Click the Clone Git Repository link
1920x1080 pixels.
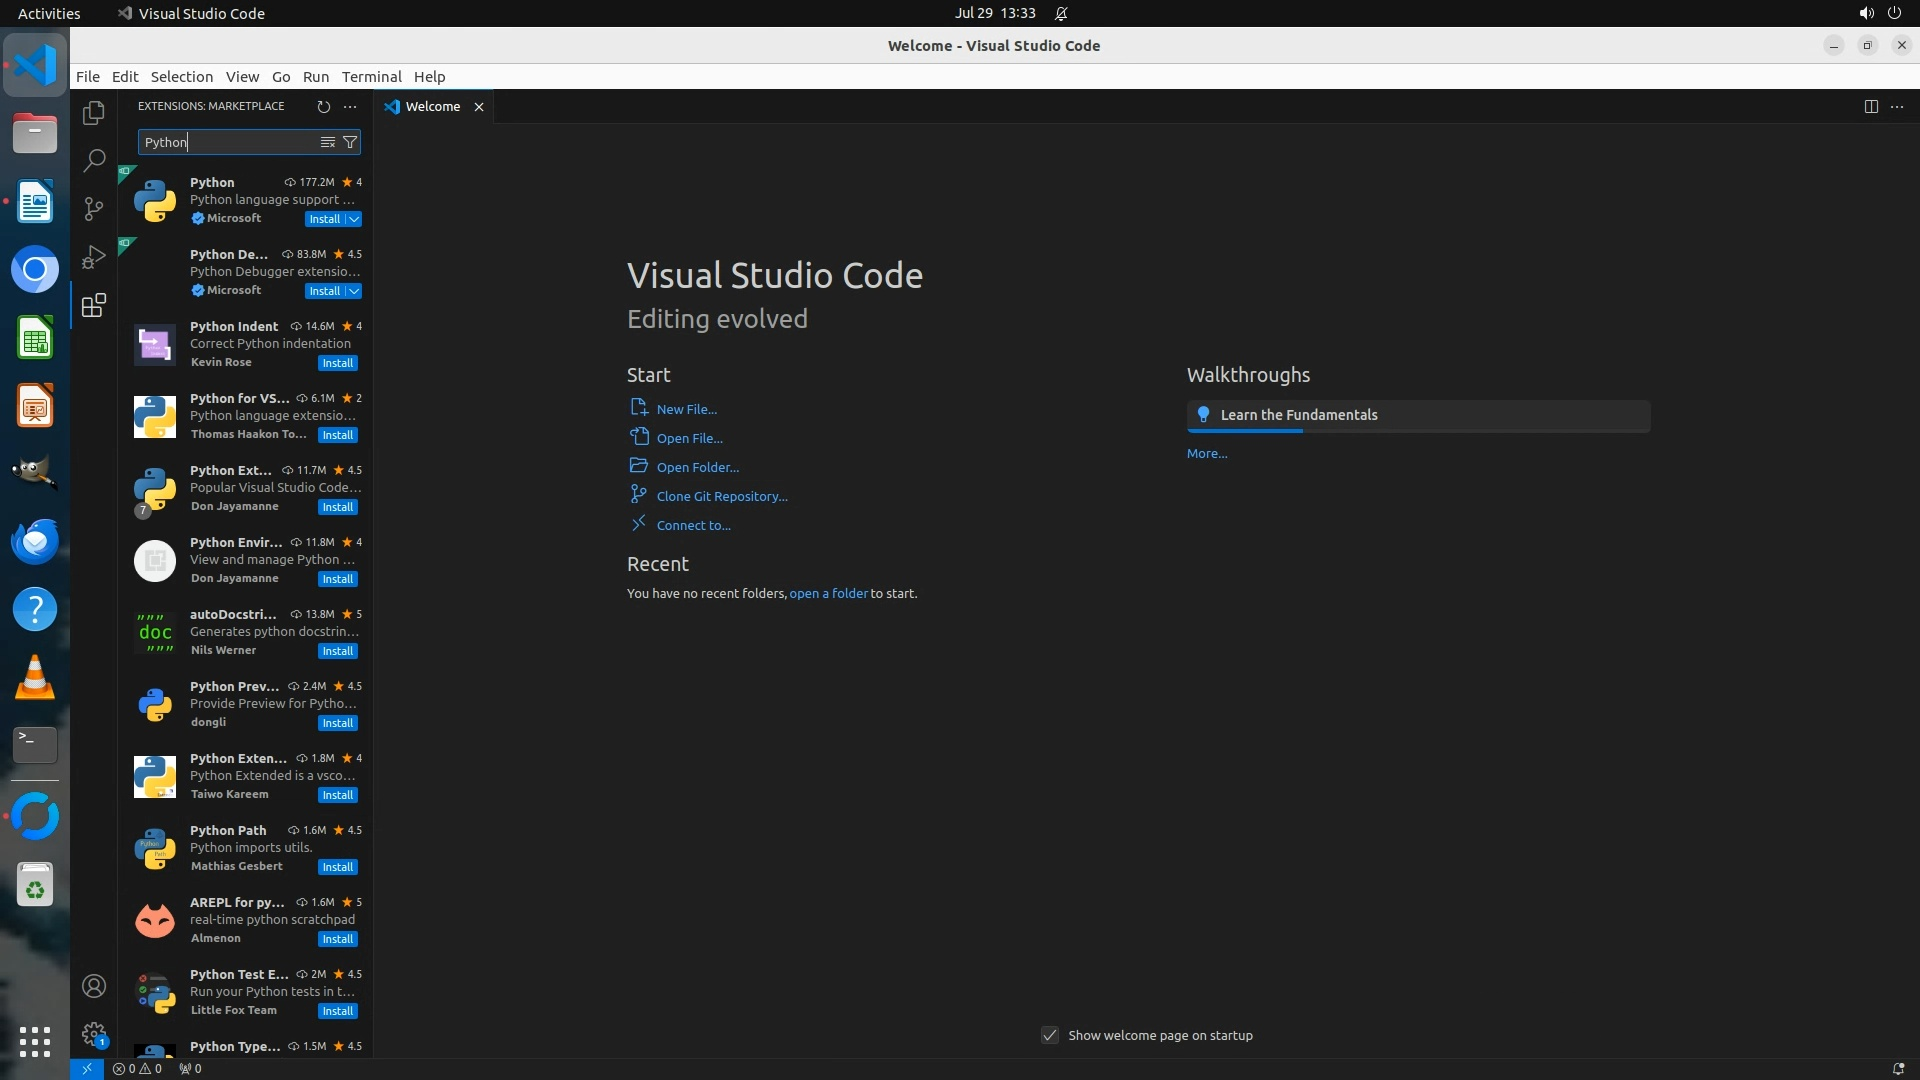tap(721, 496)
